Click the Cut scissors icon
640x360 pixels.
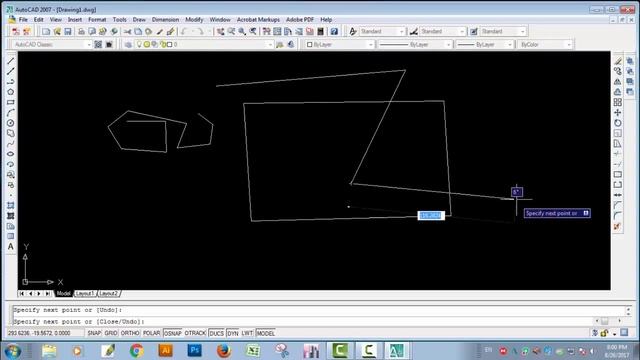(128, 31)
